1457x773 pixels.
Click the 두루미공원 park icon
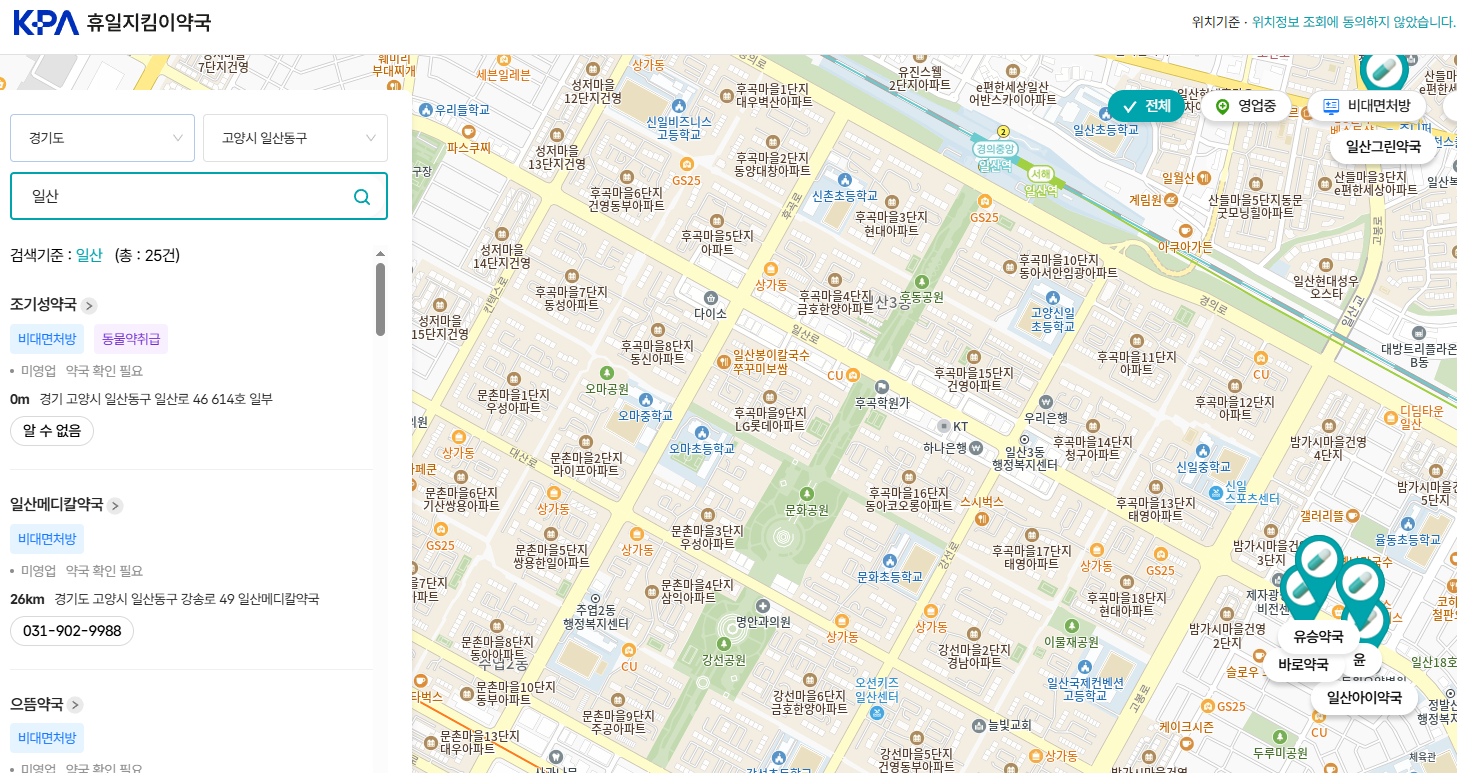(1280, 736)
